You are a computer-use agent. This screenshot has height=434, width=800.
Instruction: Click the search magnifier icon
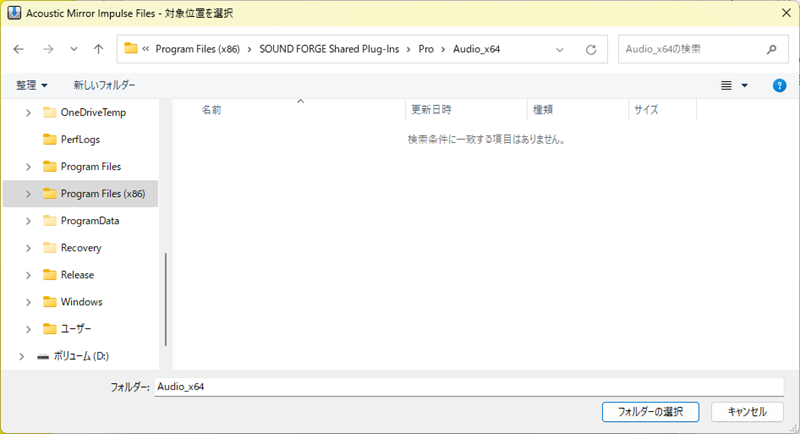point(770,49)
